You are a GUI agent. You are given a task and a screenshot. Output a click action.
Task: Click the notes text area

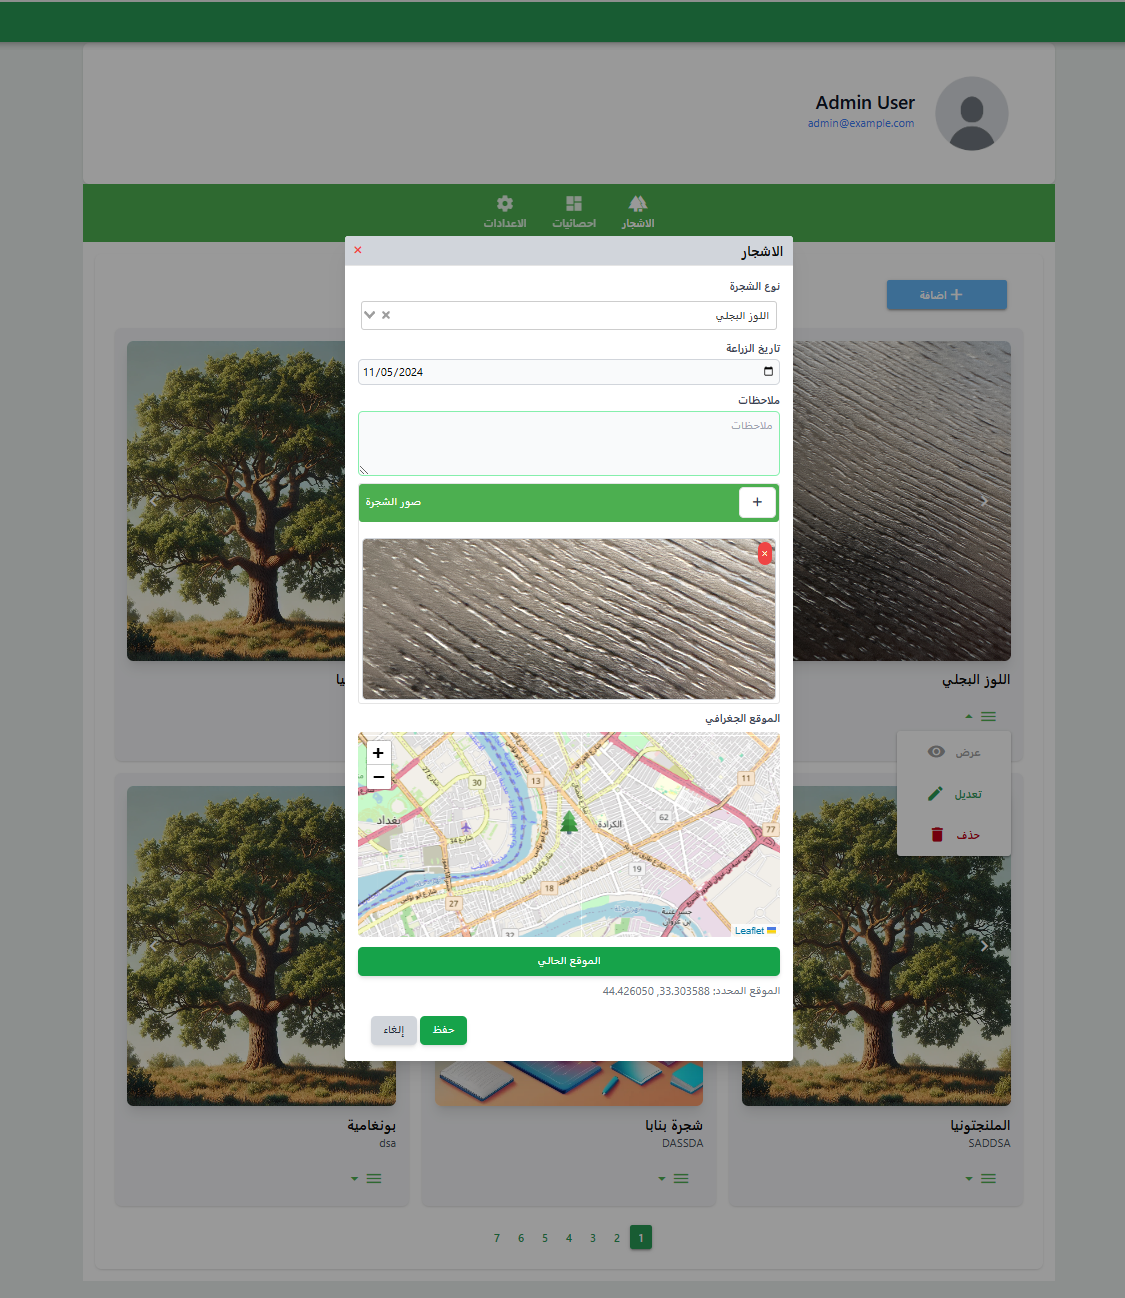pyautogui.click(x=568, y=443)
